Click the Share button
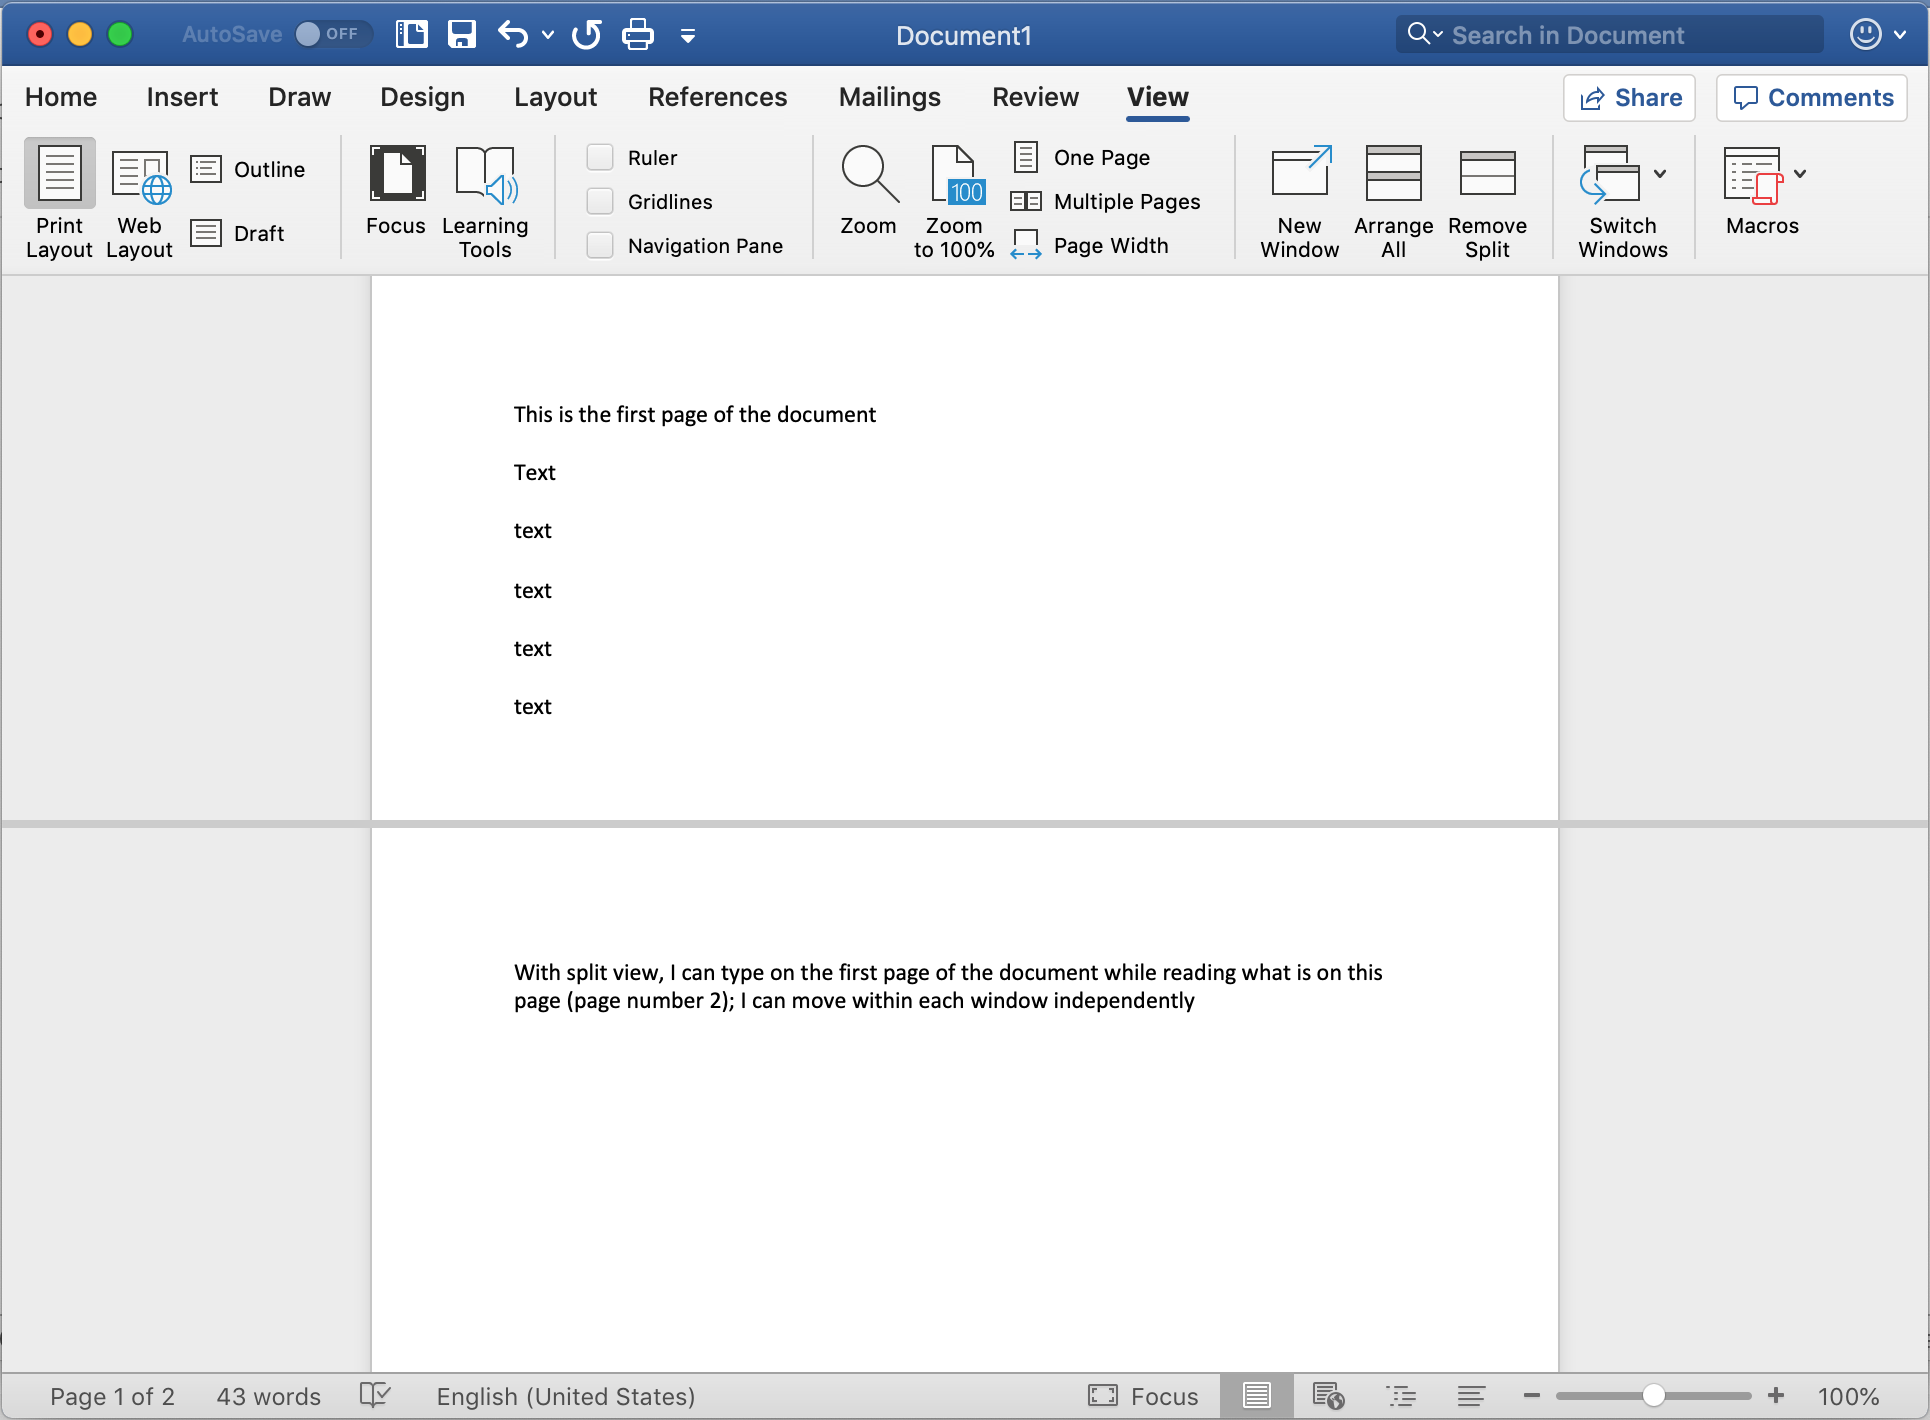 tap(1629, 98)
